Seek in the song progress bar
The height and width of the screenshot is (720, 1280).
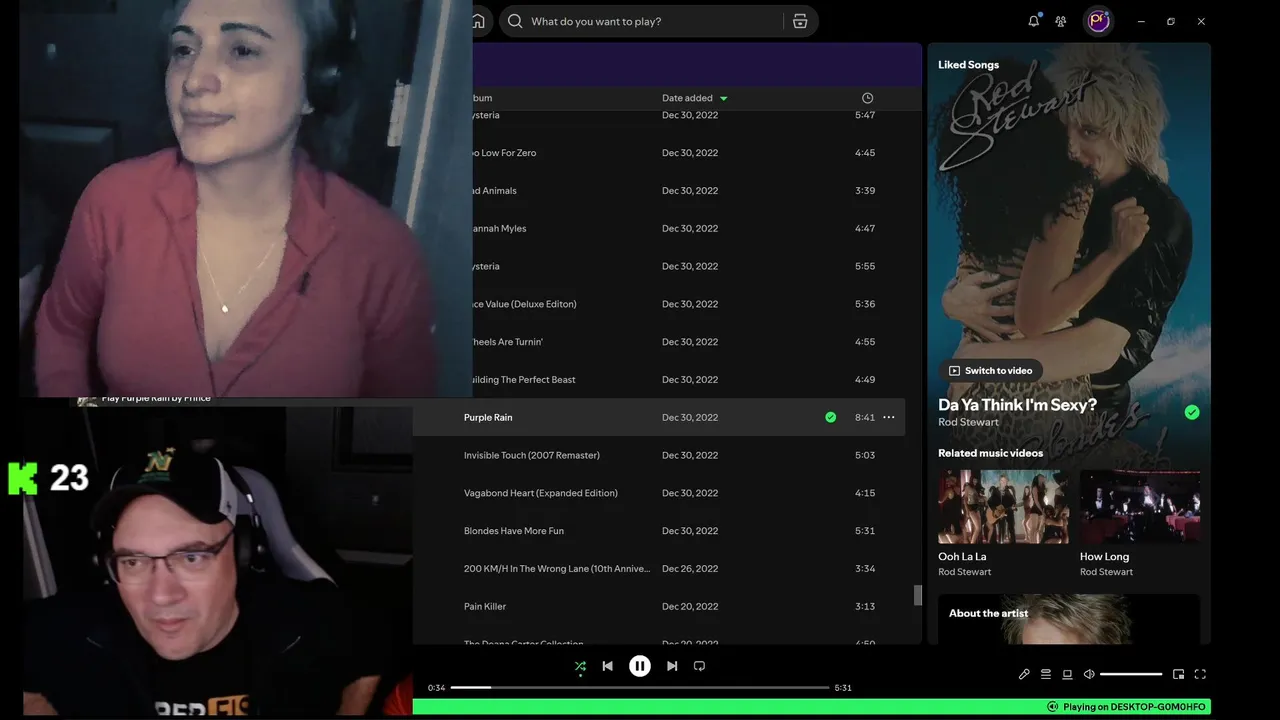click(x=640, y=688)
